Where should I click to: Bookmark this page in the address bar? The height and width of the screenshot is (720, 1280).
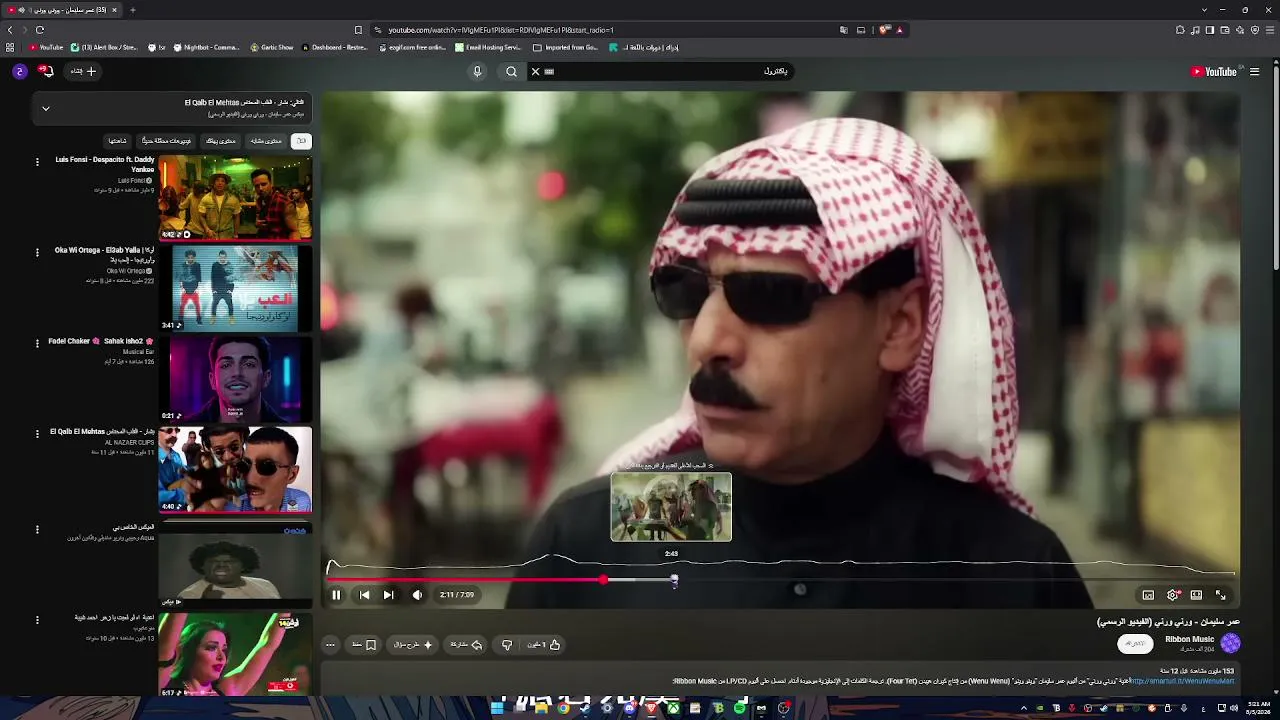coord(358,30)
